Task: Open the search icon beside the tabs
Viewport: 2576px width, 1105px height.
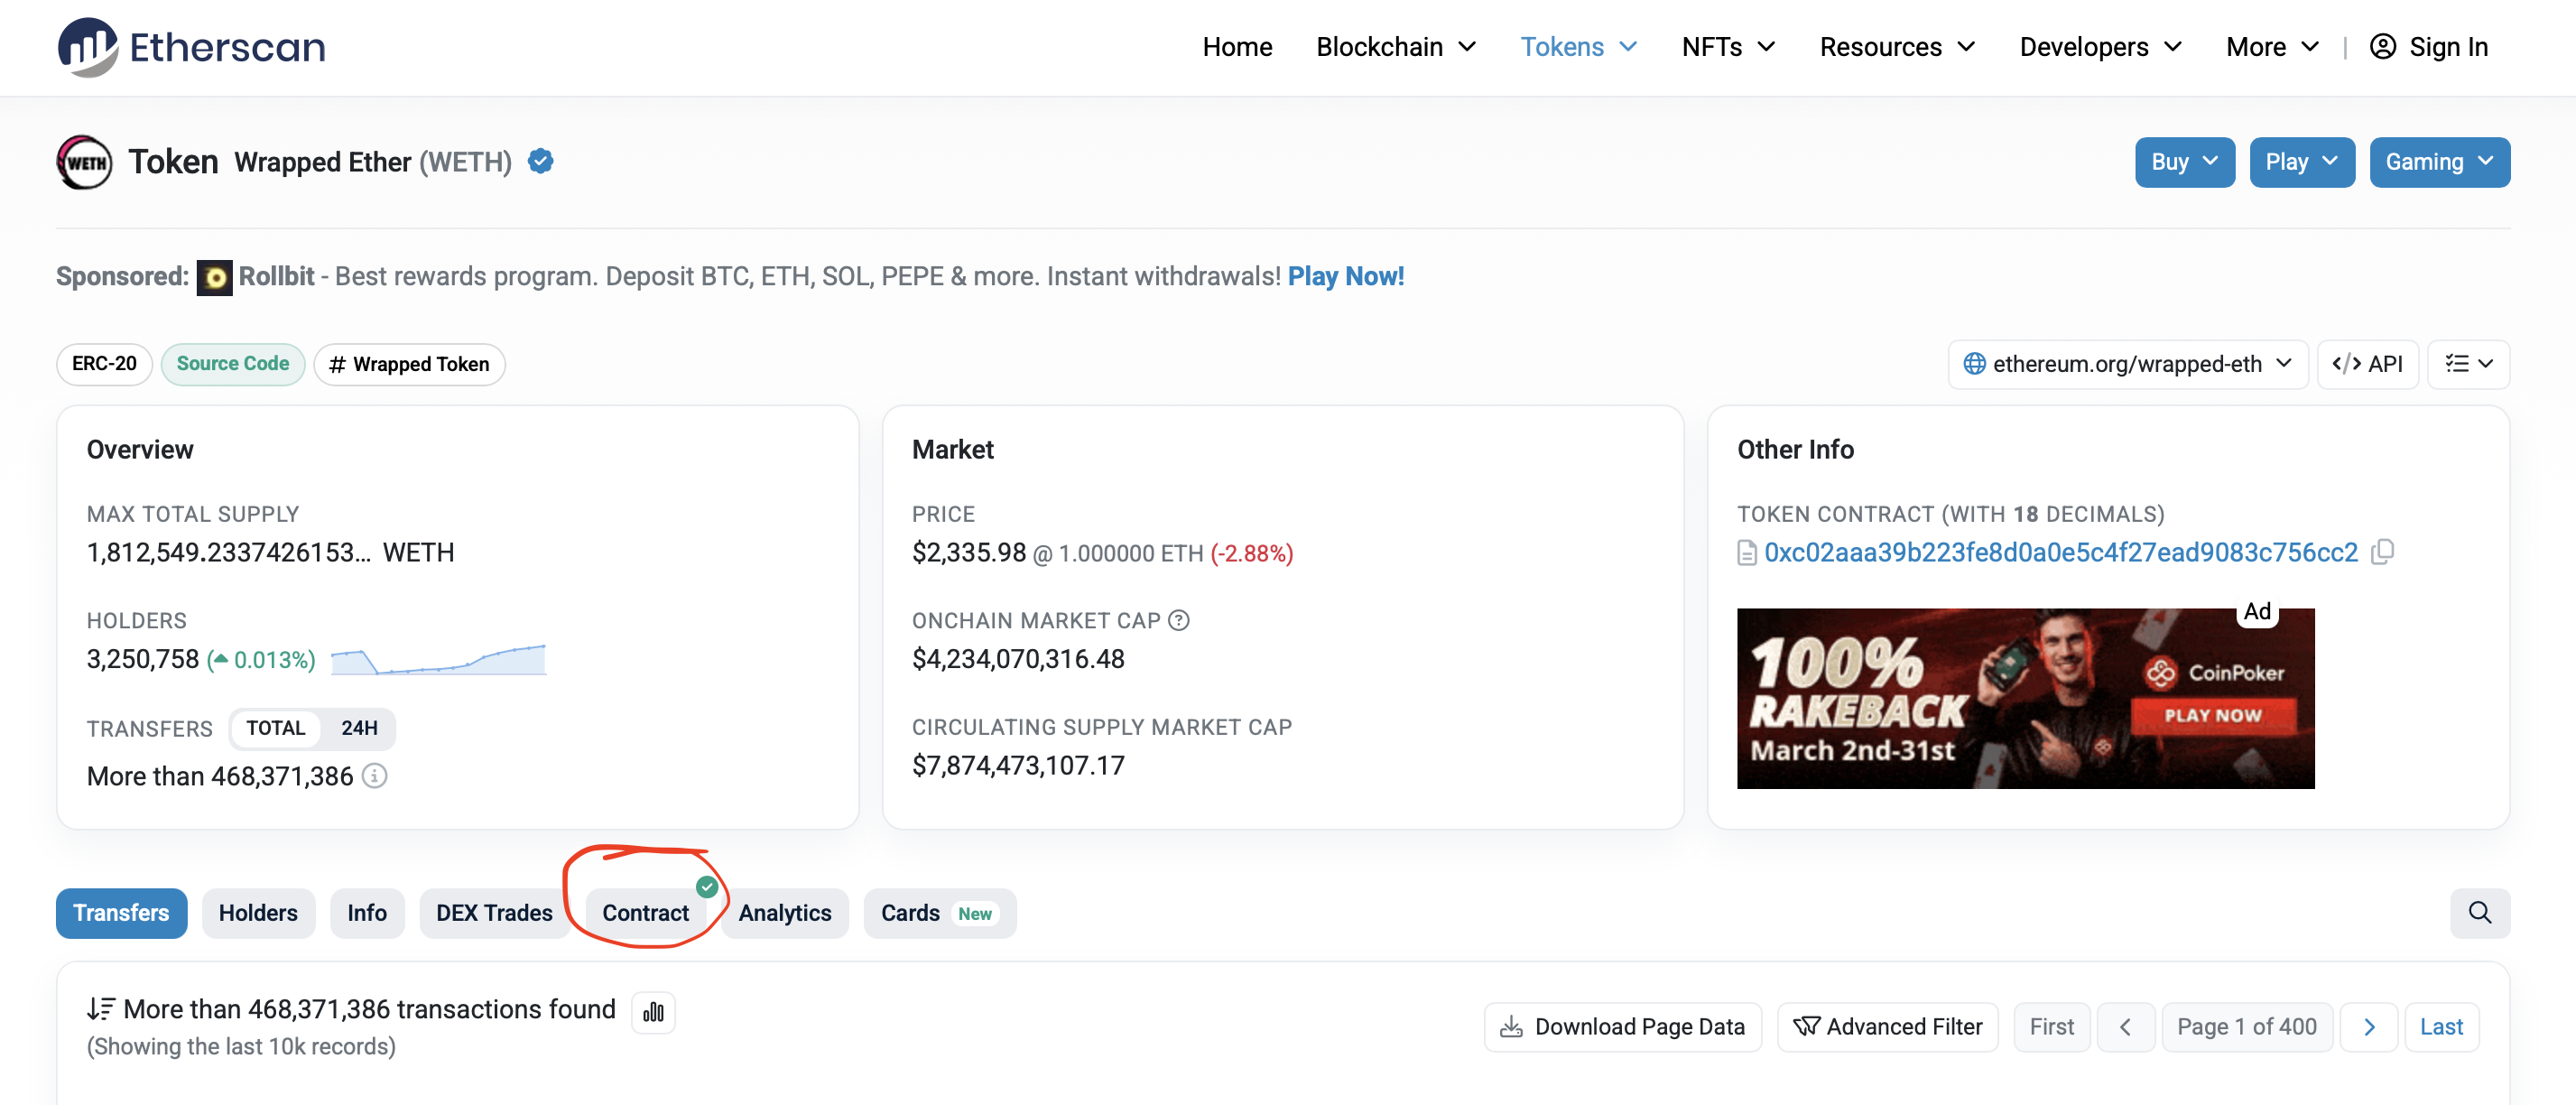Action: tap(2479, 912)
